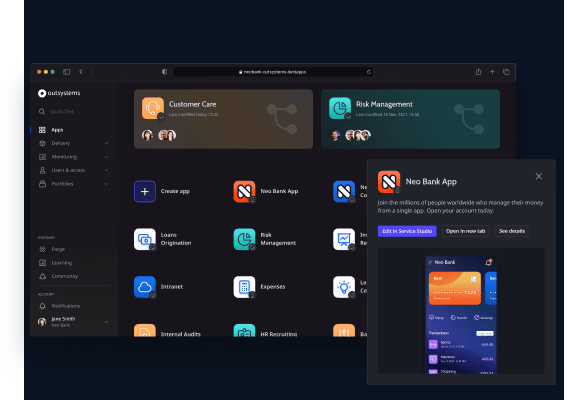Open Risk Management app icon in grid
The width and height of the screenshot is (567, 400).
coord(244,239)
